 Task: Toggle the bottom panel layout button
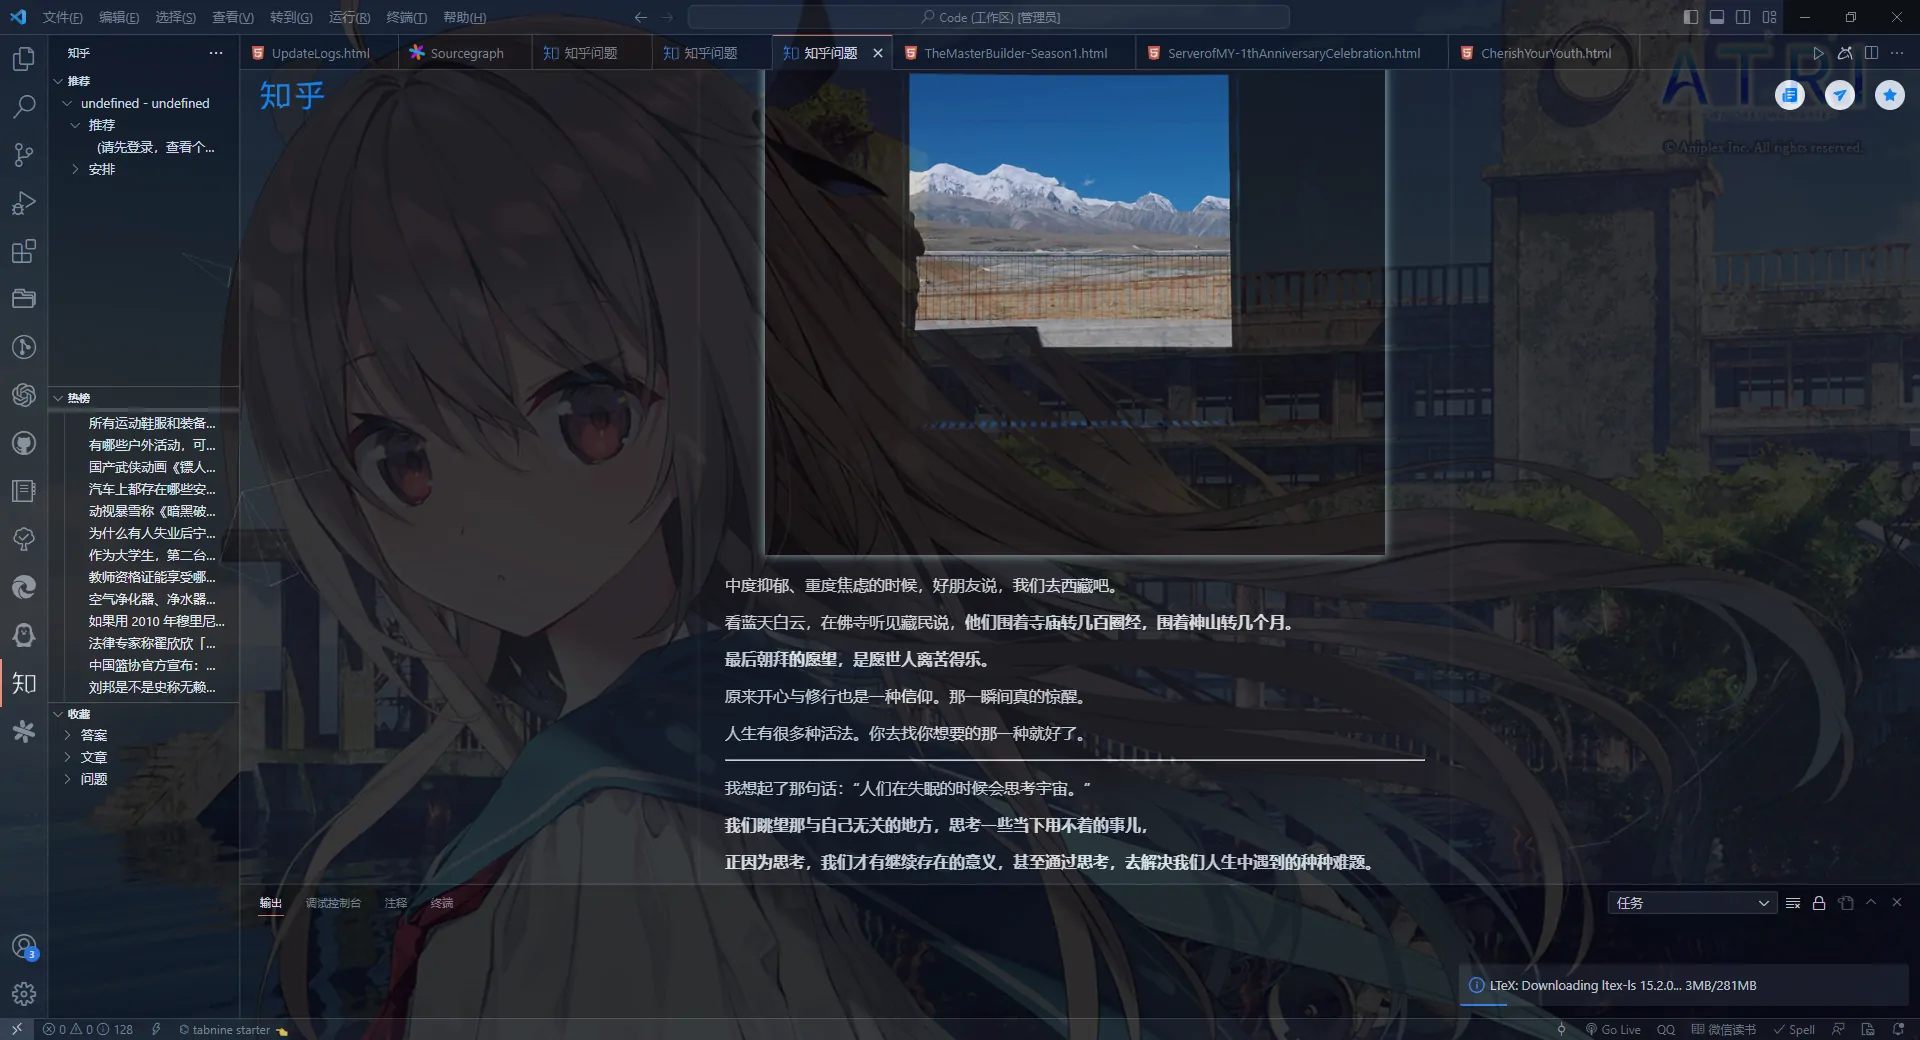click(1717, 17)
